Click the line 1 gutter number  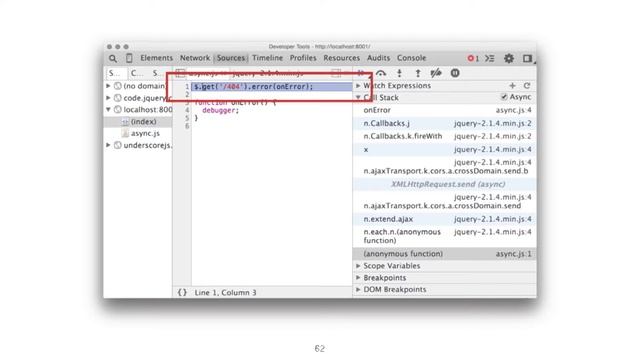point(187,87)
